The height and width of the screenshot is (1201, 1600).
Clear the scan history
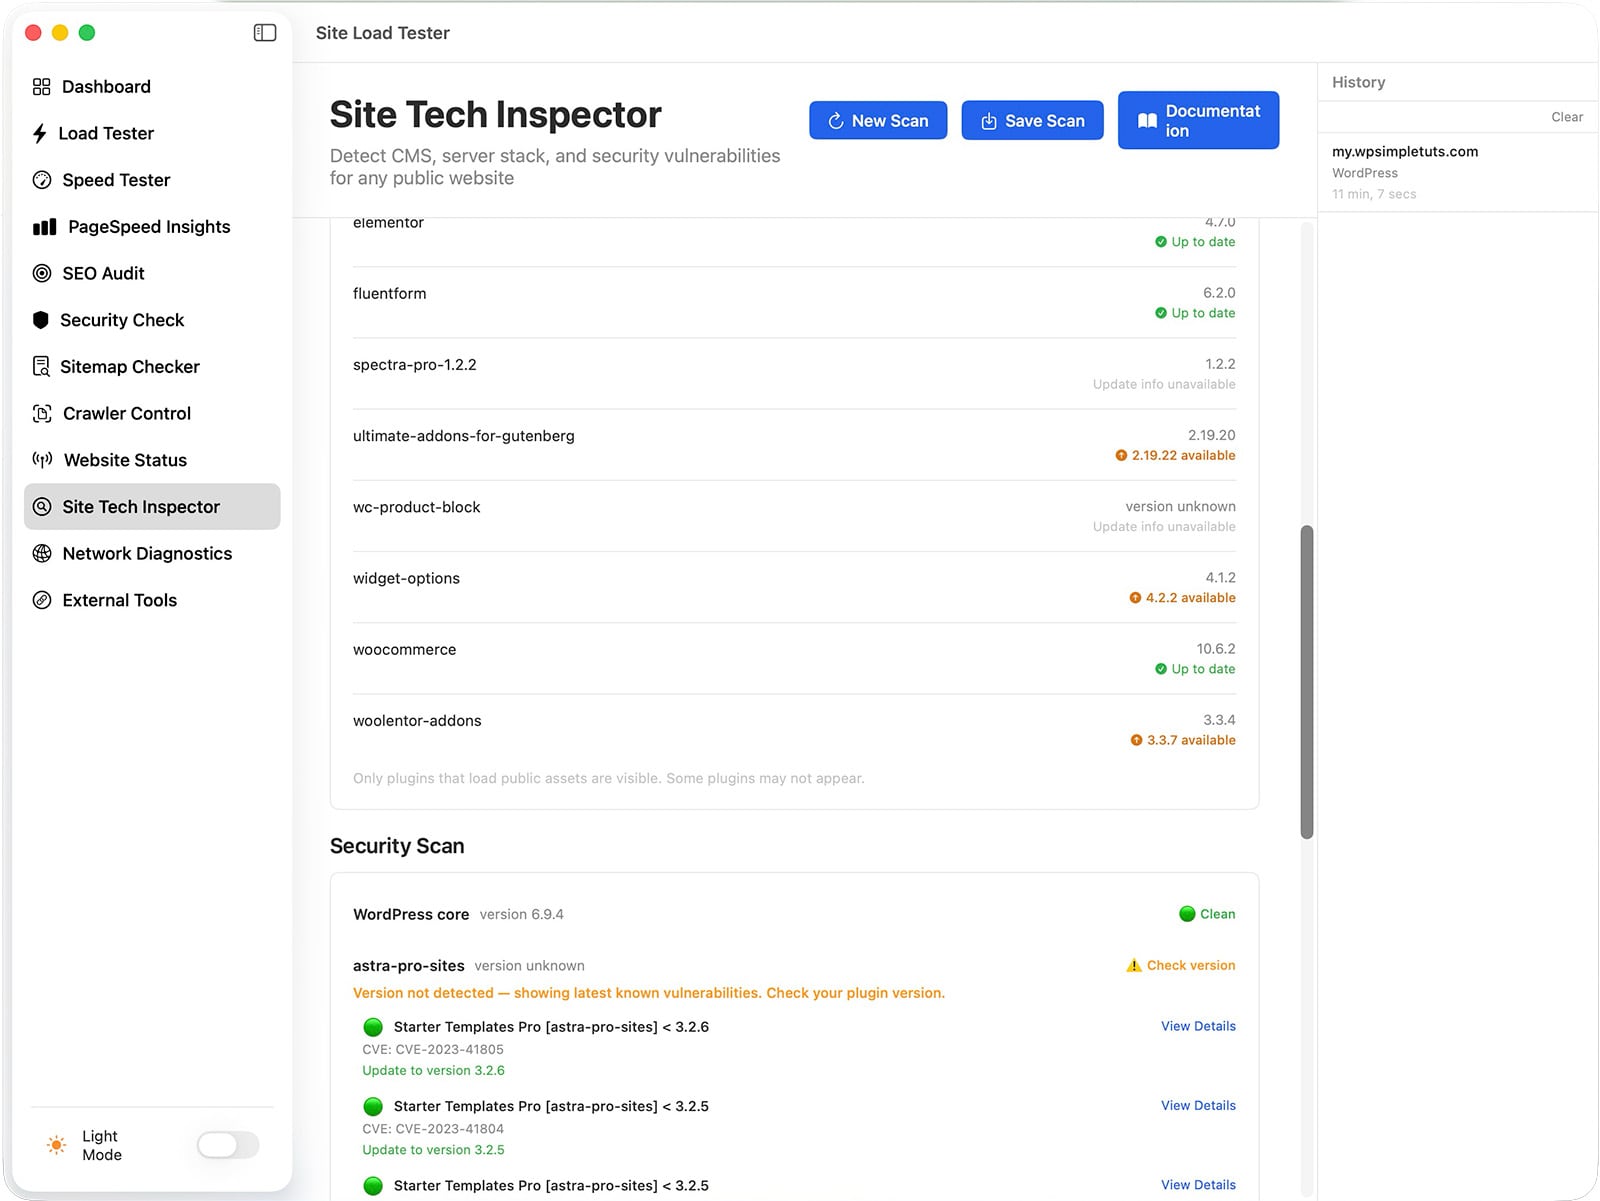pos(1565,116)
